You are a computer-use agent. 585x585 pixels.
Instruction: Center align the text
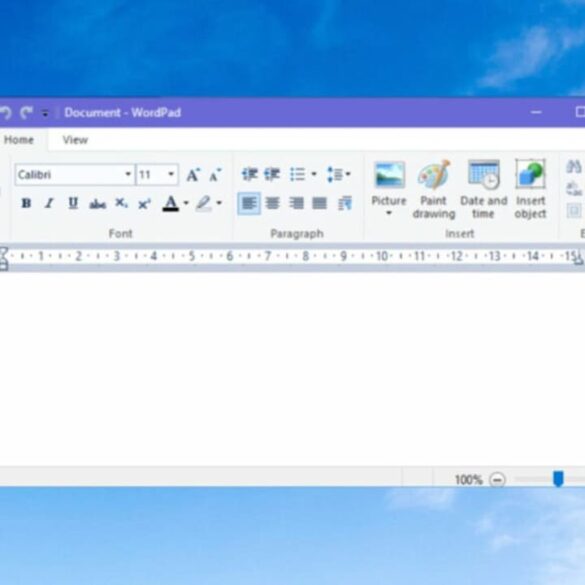point(273,203)
